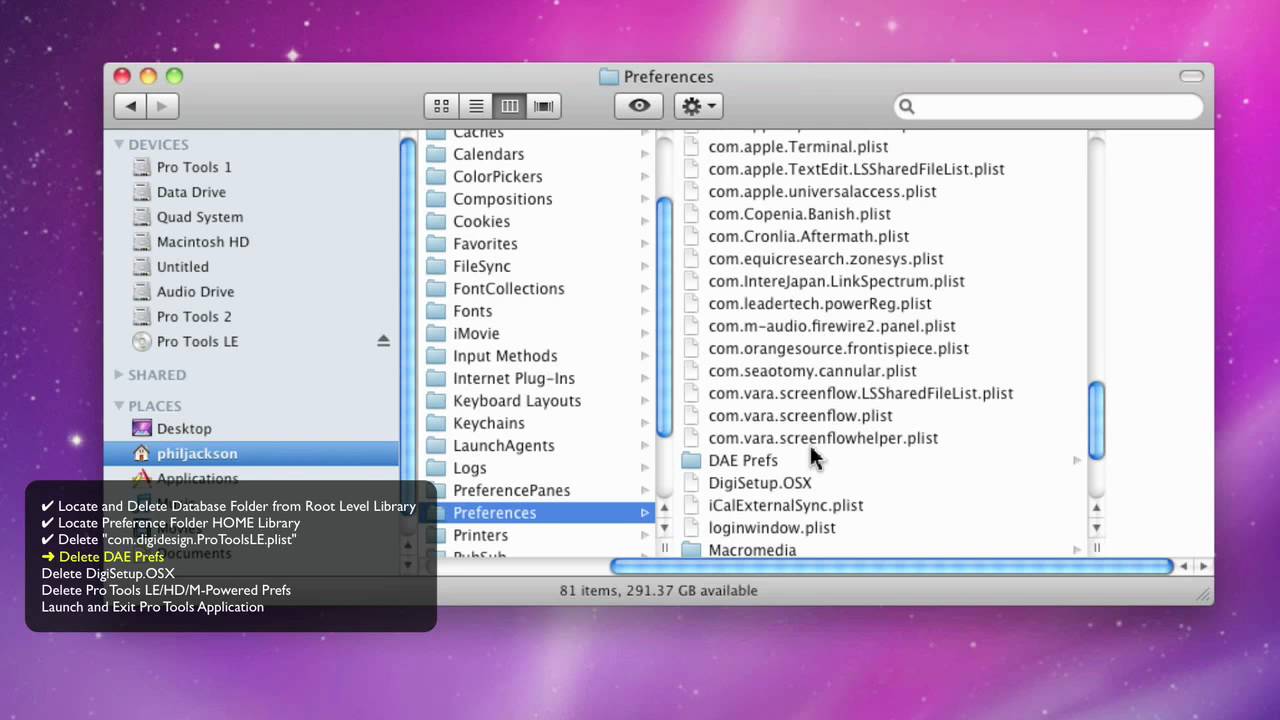The height and width of the screenshot is (720, 1280).
Task: Open the Keychains folder
Action: (488, 423)
